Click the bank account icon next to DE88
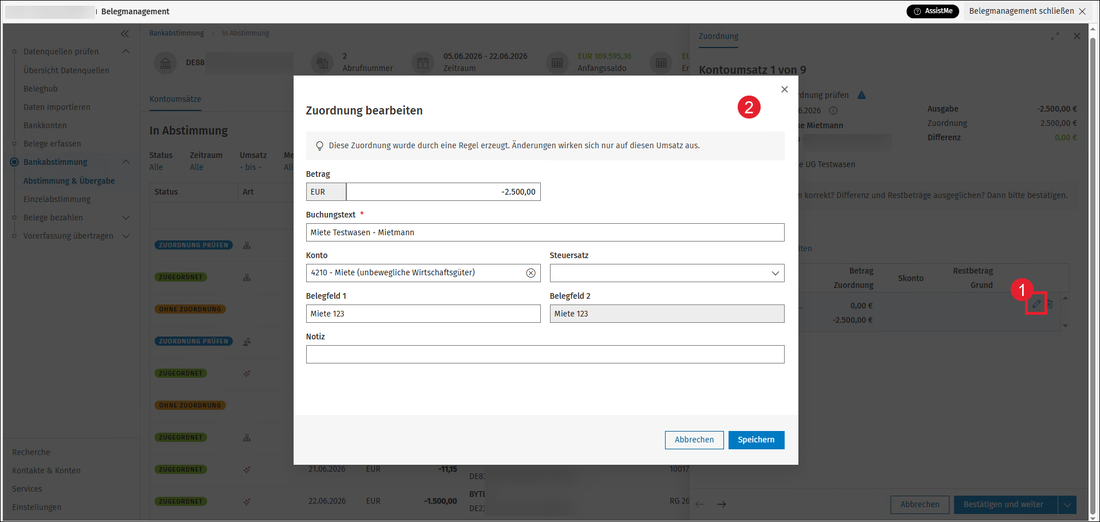 pyautogui.click(x=165, y=63)
